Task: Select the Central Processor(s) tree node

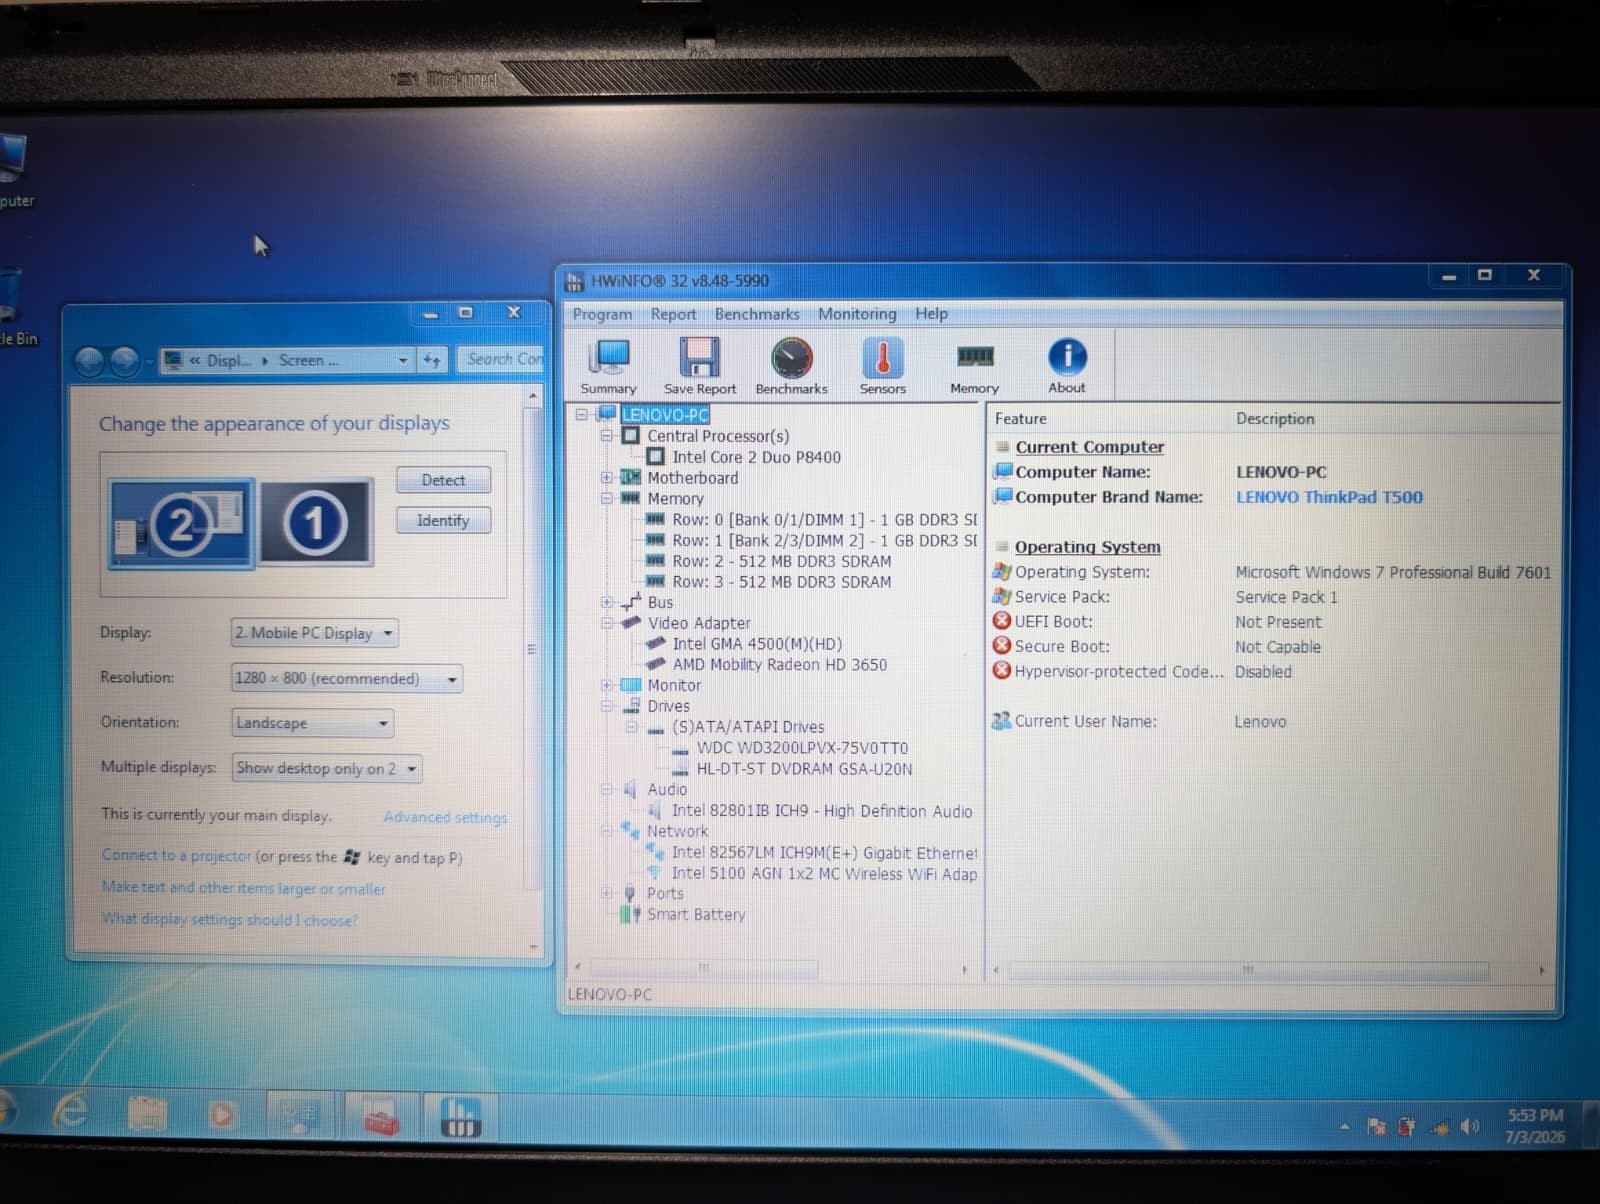Action: tap(717, 436)
